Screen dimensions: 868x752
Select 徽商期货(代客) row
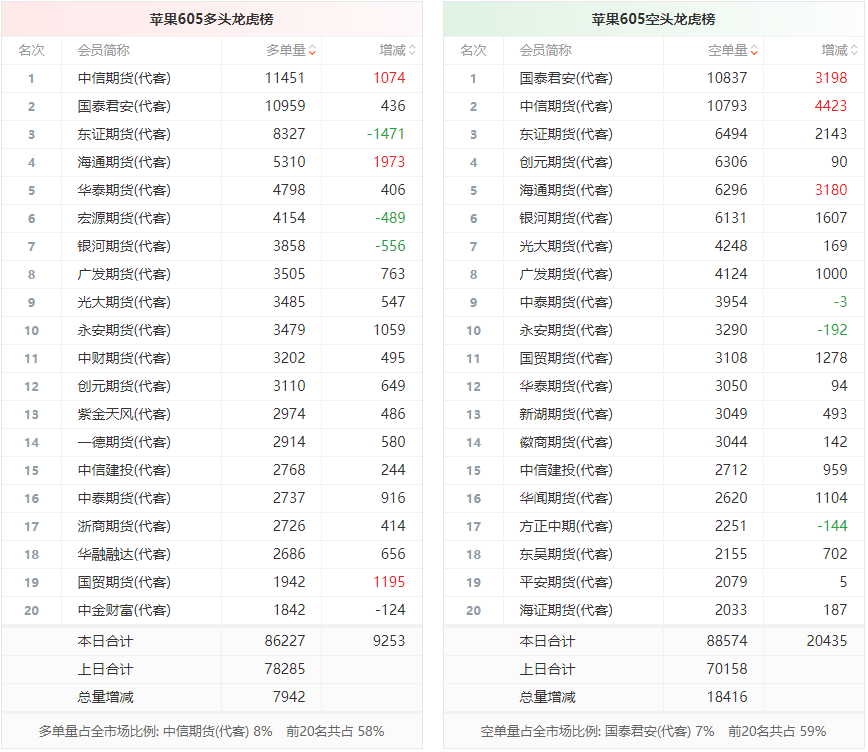tap(654, 442)
